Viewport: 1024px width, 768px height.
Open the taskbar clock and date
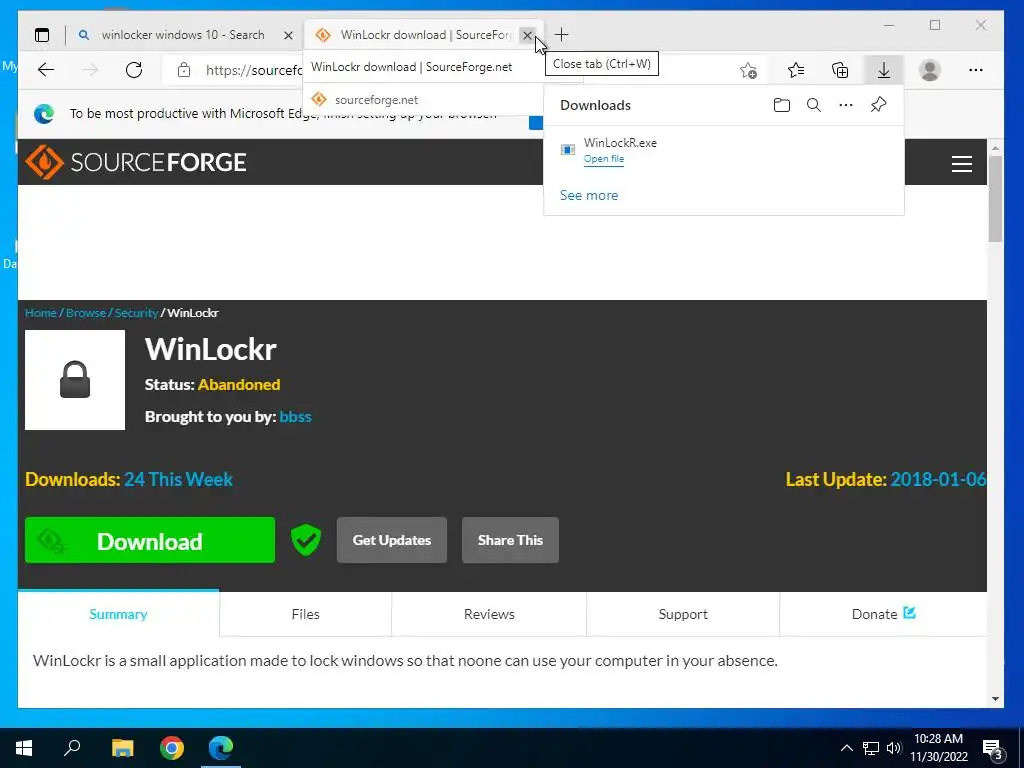[938, 748]
